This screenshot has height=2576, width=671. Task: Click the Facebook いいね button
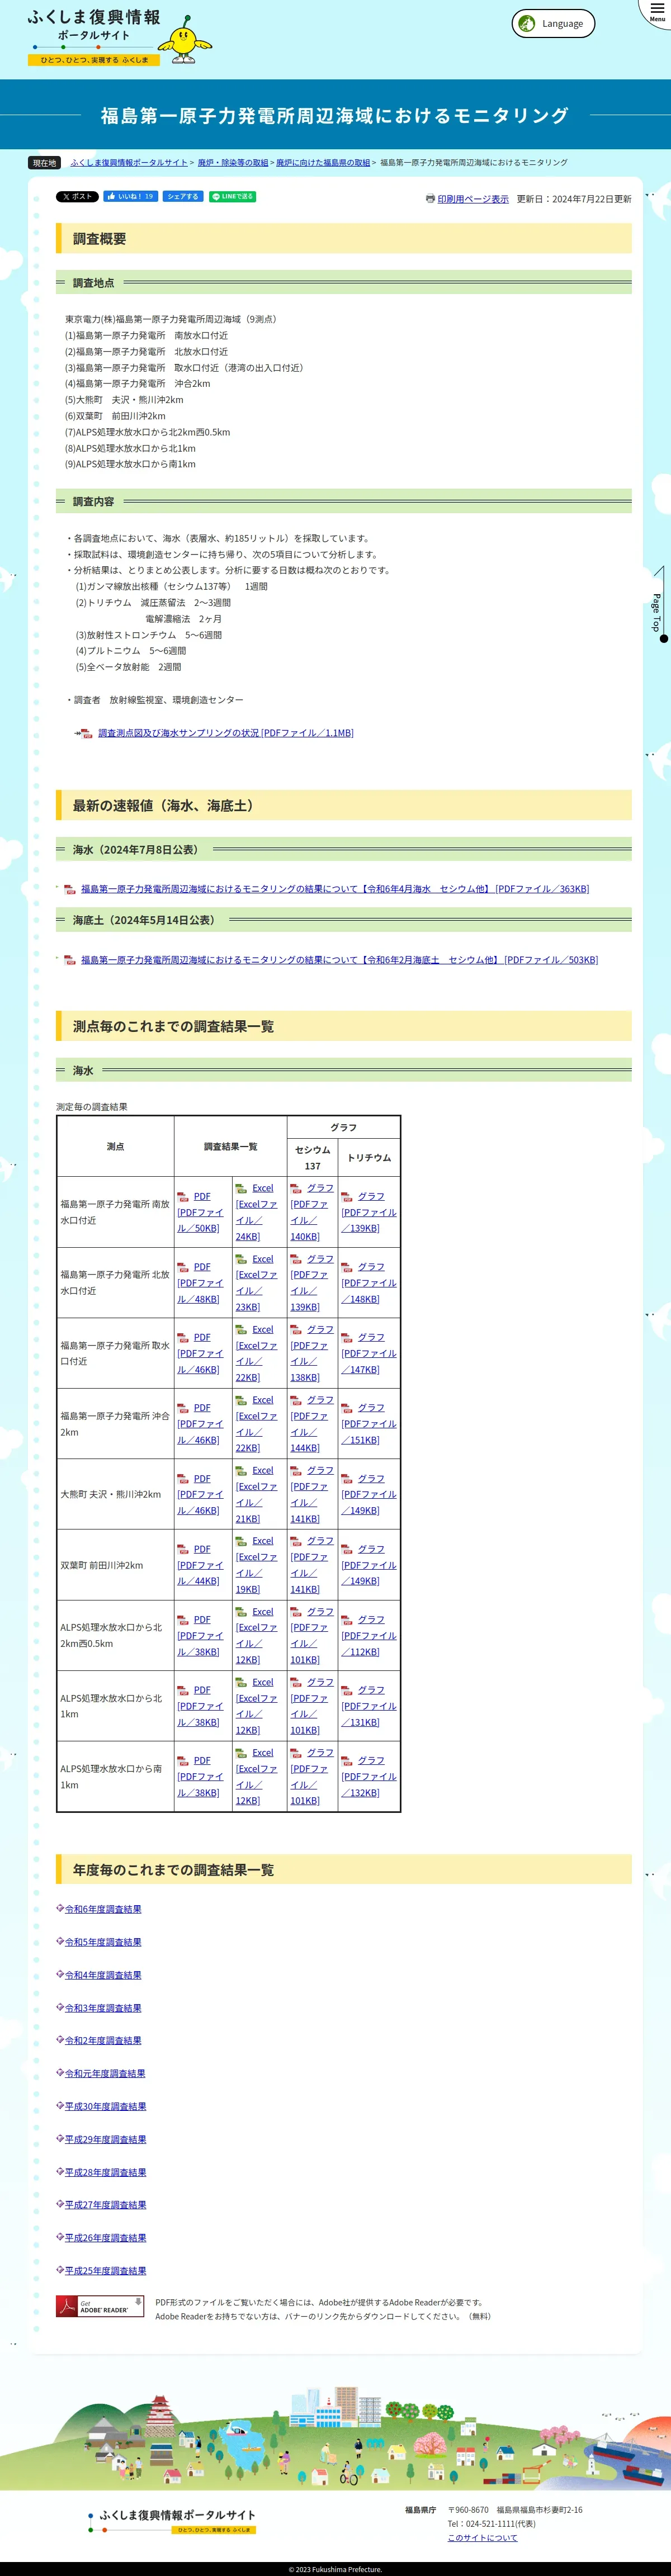coord(130,197)
